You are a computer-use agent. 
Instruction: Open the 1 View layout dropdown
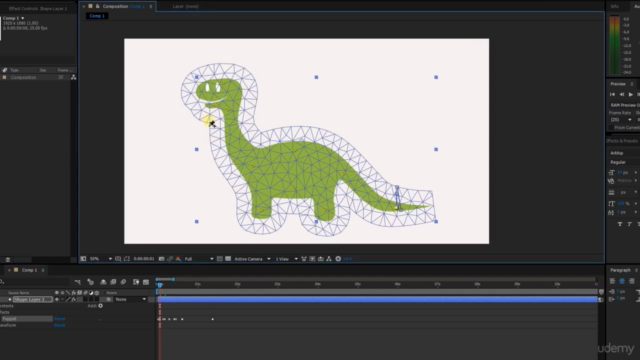point(286,259)
